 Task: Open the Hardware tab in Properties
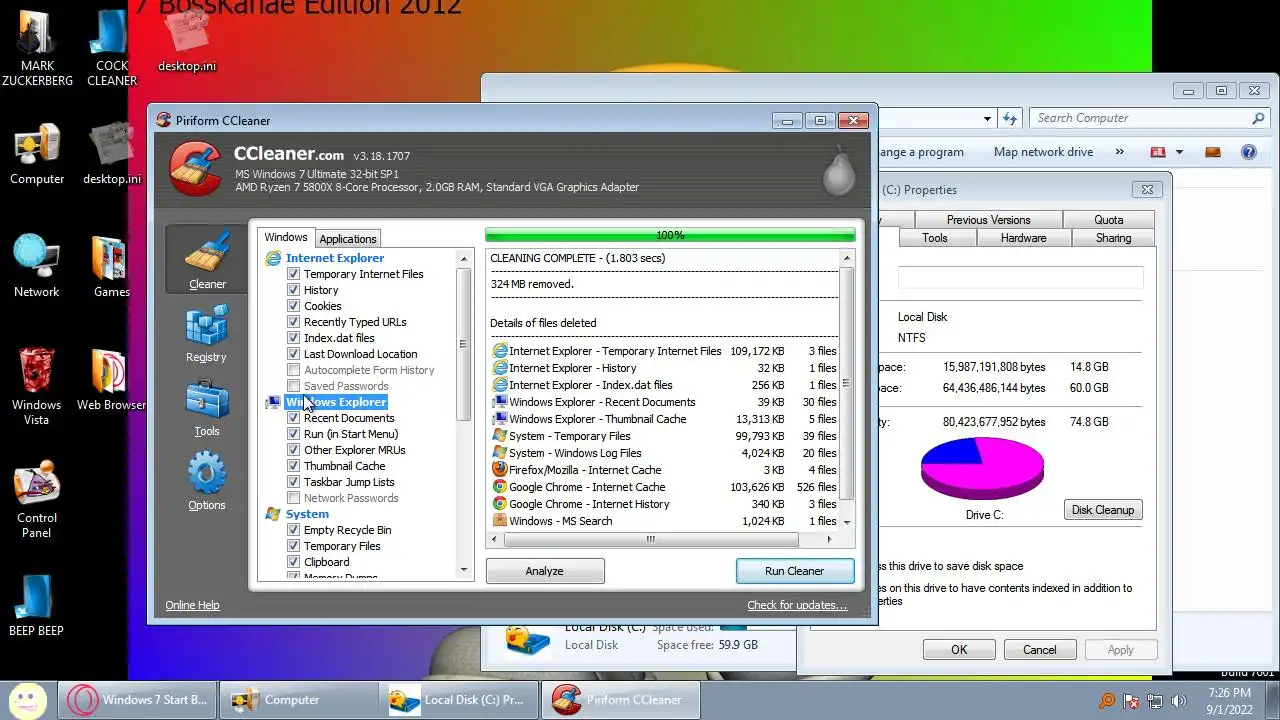click(1023, 238)
